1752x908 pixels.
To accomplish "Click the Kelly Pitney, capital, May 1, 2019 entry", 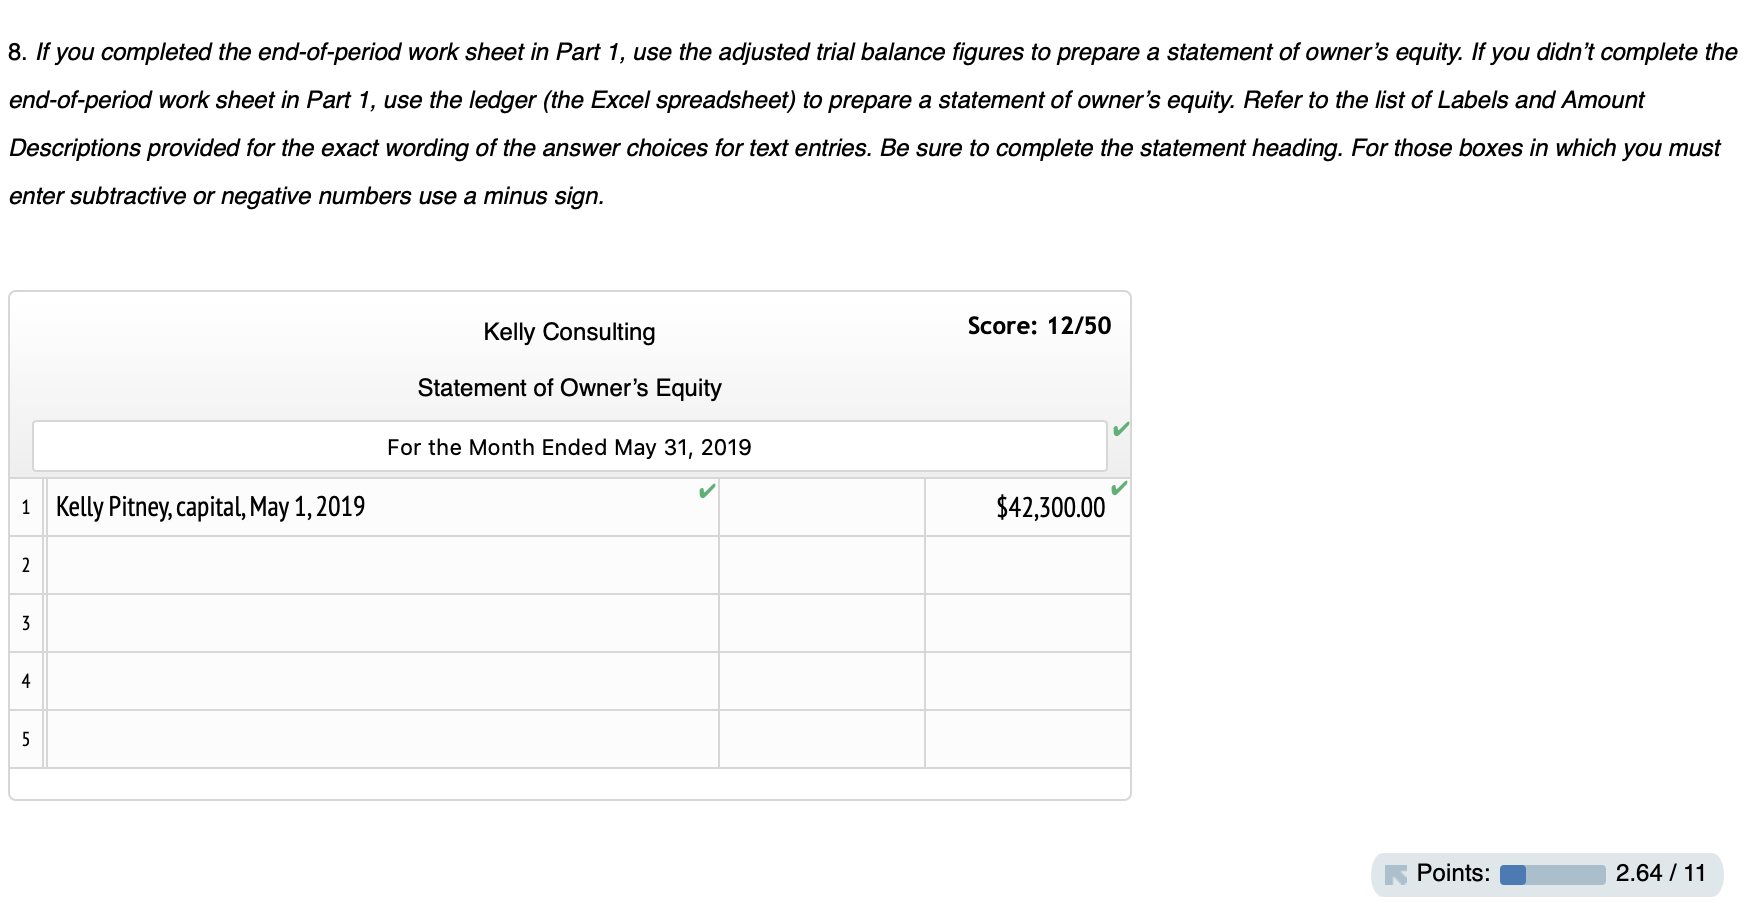I will pyautogui.click(x=209, y=507).
